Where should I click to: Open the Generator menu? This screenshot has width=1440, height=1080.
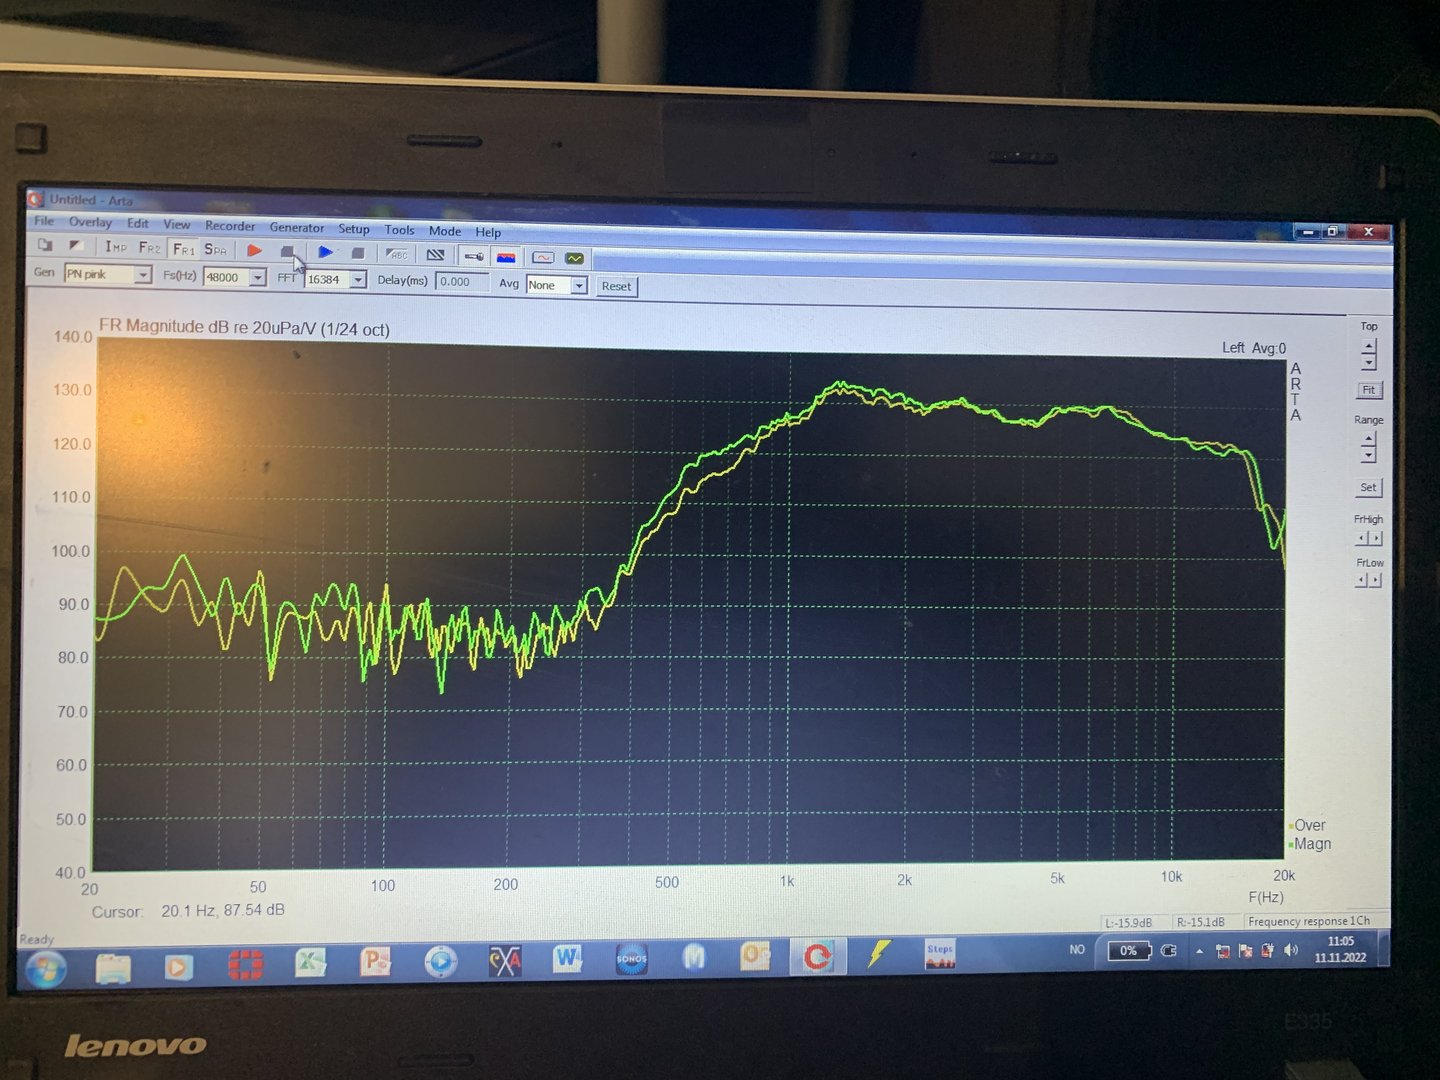tap(297, 227)
